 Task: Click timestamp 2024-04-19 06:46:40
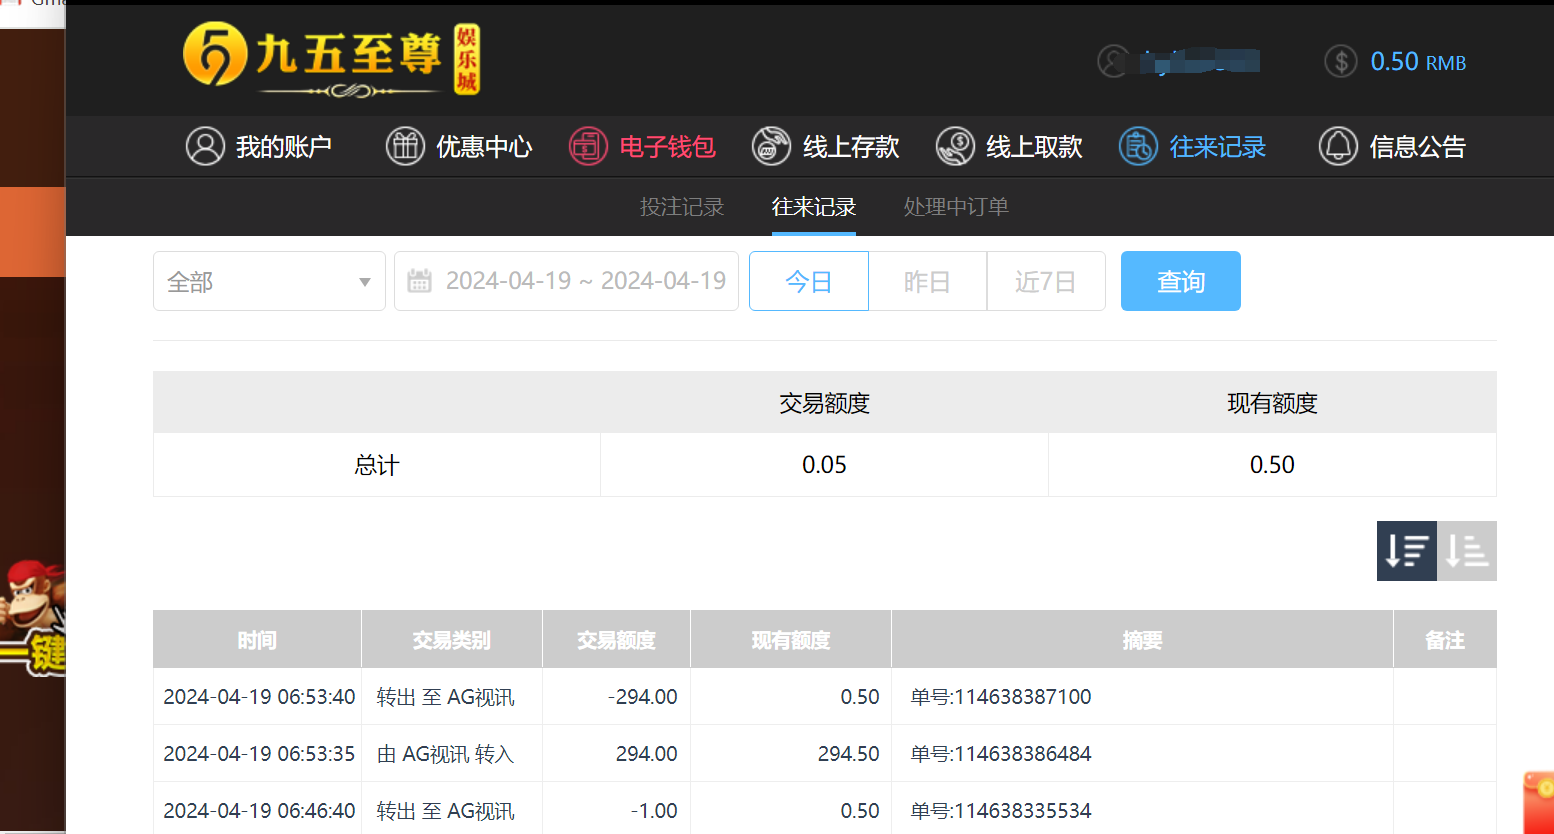(x=259, y=811)
